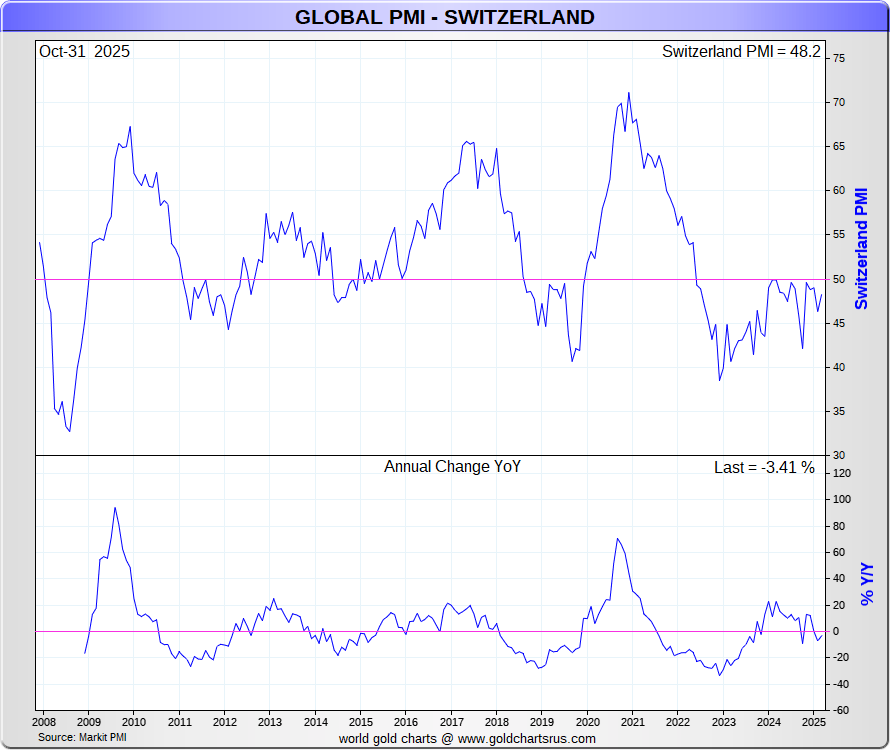The image size is (890, 750).
Task: Pick the 2017 year label on time axis
Action: click(451, 721)
